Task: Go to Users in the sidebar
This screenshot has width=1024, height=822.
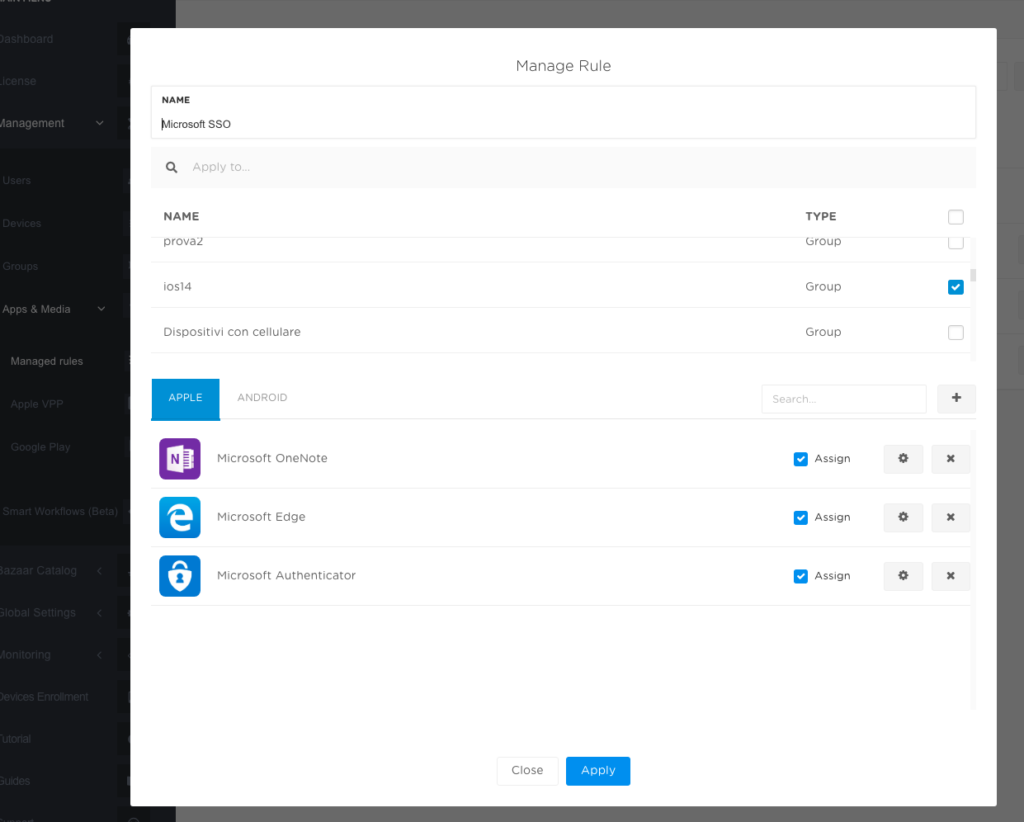Action: click(x=16, y=180)
